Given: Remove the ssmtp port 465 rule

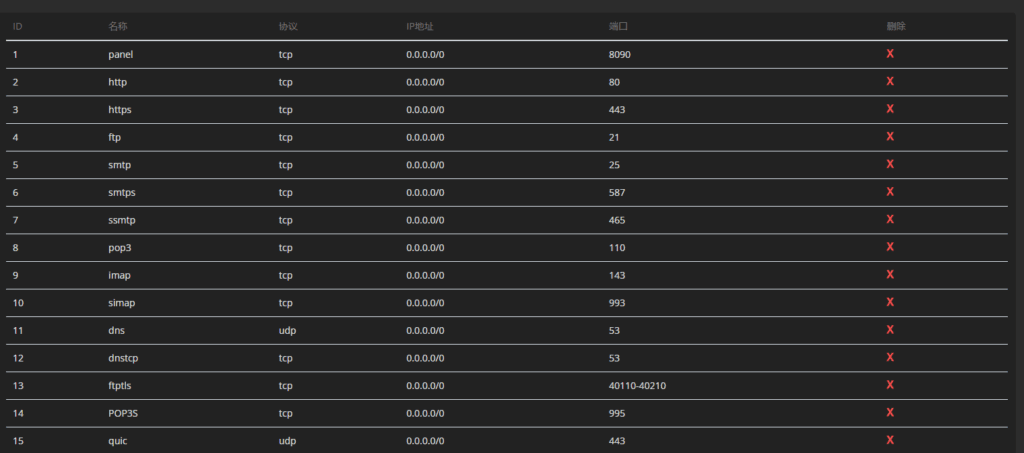Looking at the screenshot, I should tap(890, 219).
